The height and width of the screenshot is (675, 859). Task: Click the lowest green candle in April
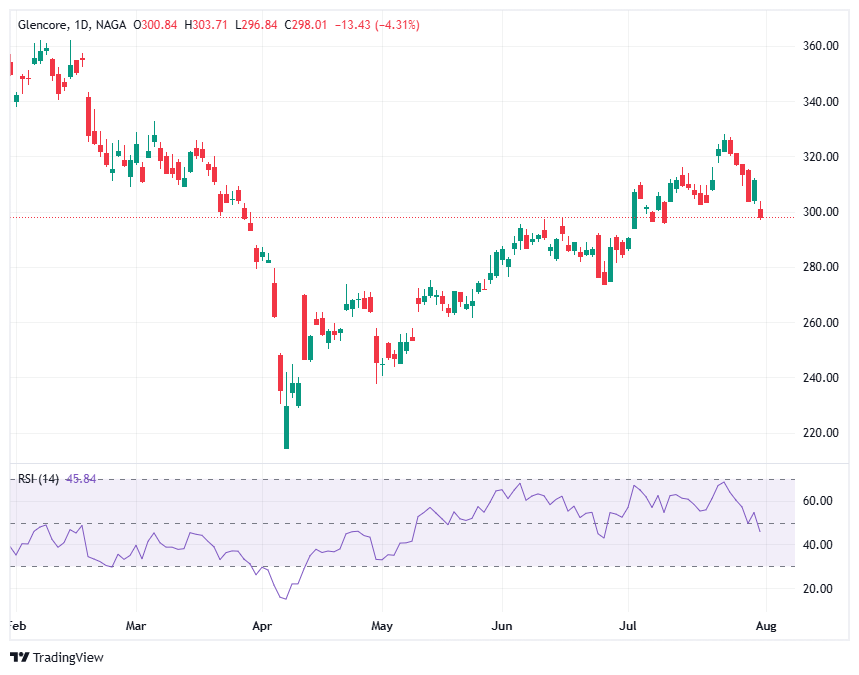[x=286, y=426]
